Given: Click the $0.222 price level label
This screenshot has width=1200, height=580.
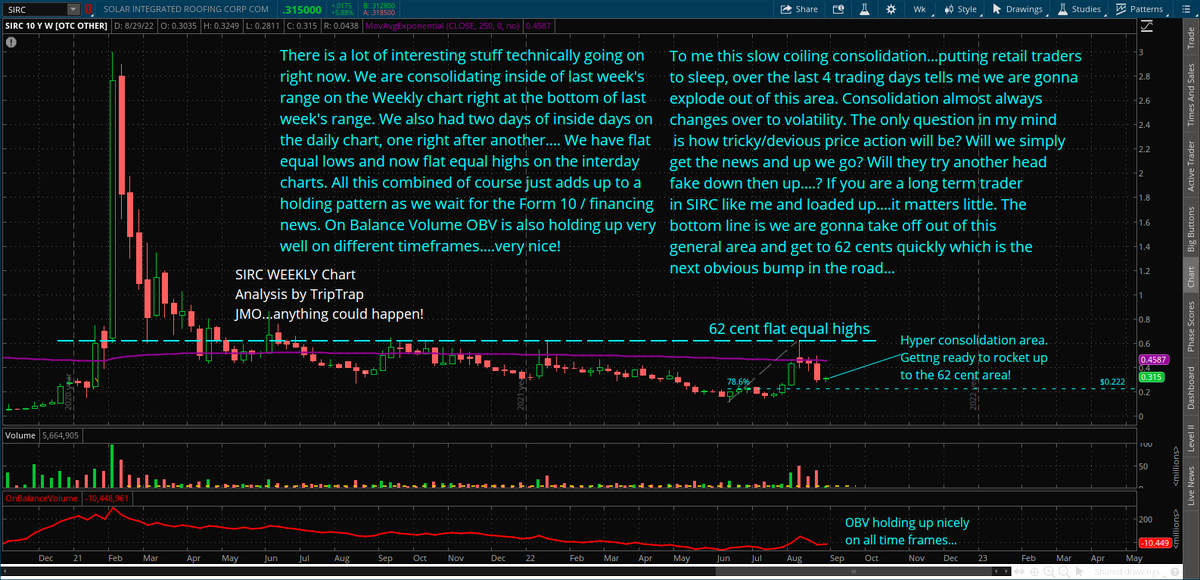Looking at the screenshot, I should 1112,381.
